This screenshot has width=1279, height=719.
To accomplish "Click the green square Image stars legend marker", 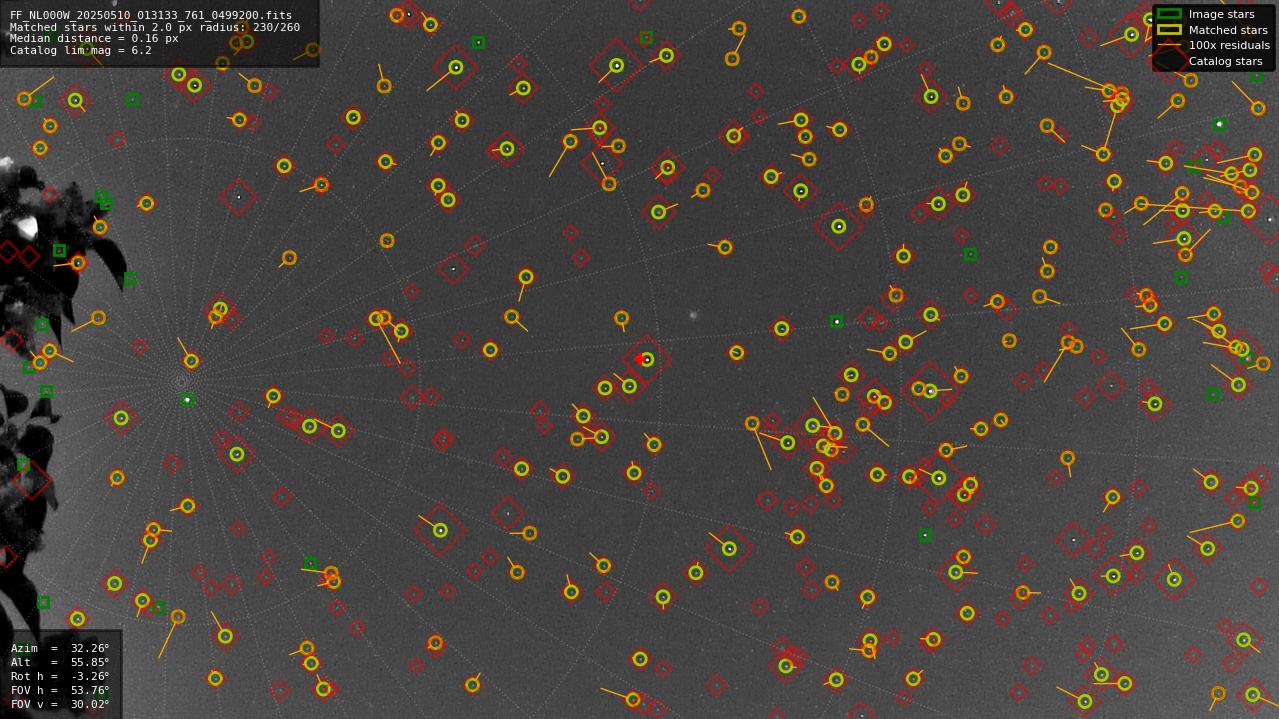I will pyautogui.click(x=1168, y=14).
